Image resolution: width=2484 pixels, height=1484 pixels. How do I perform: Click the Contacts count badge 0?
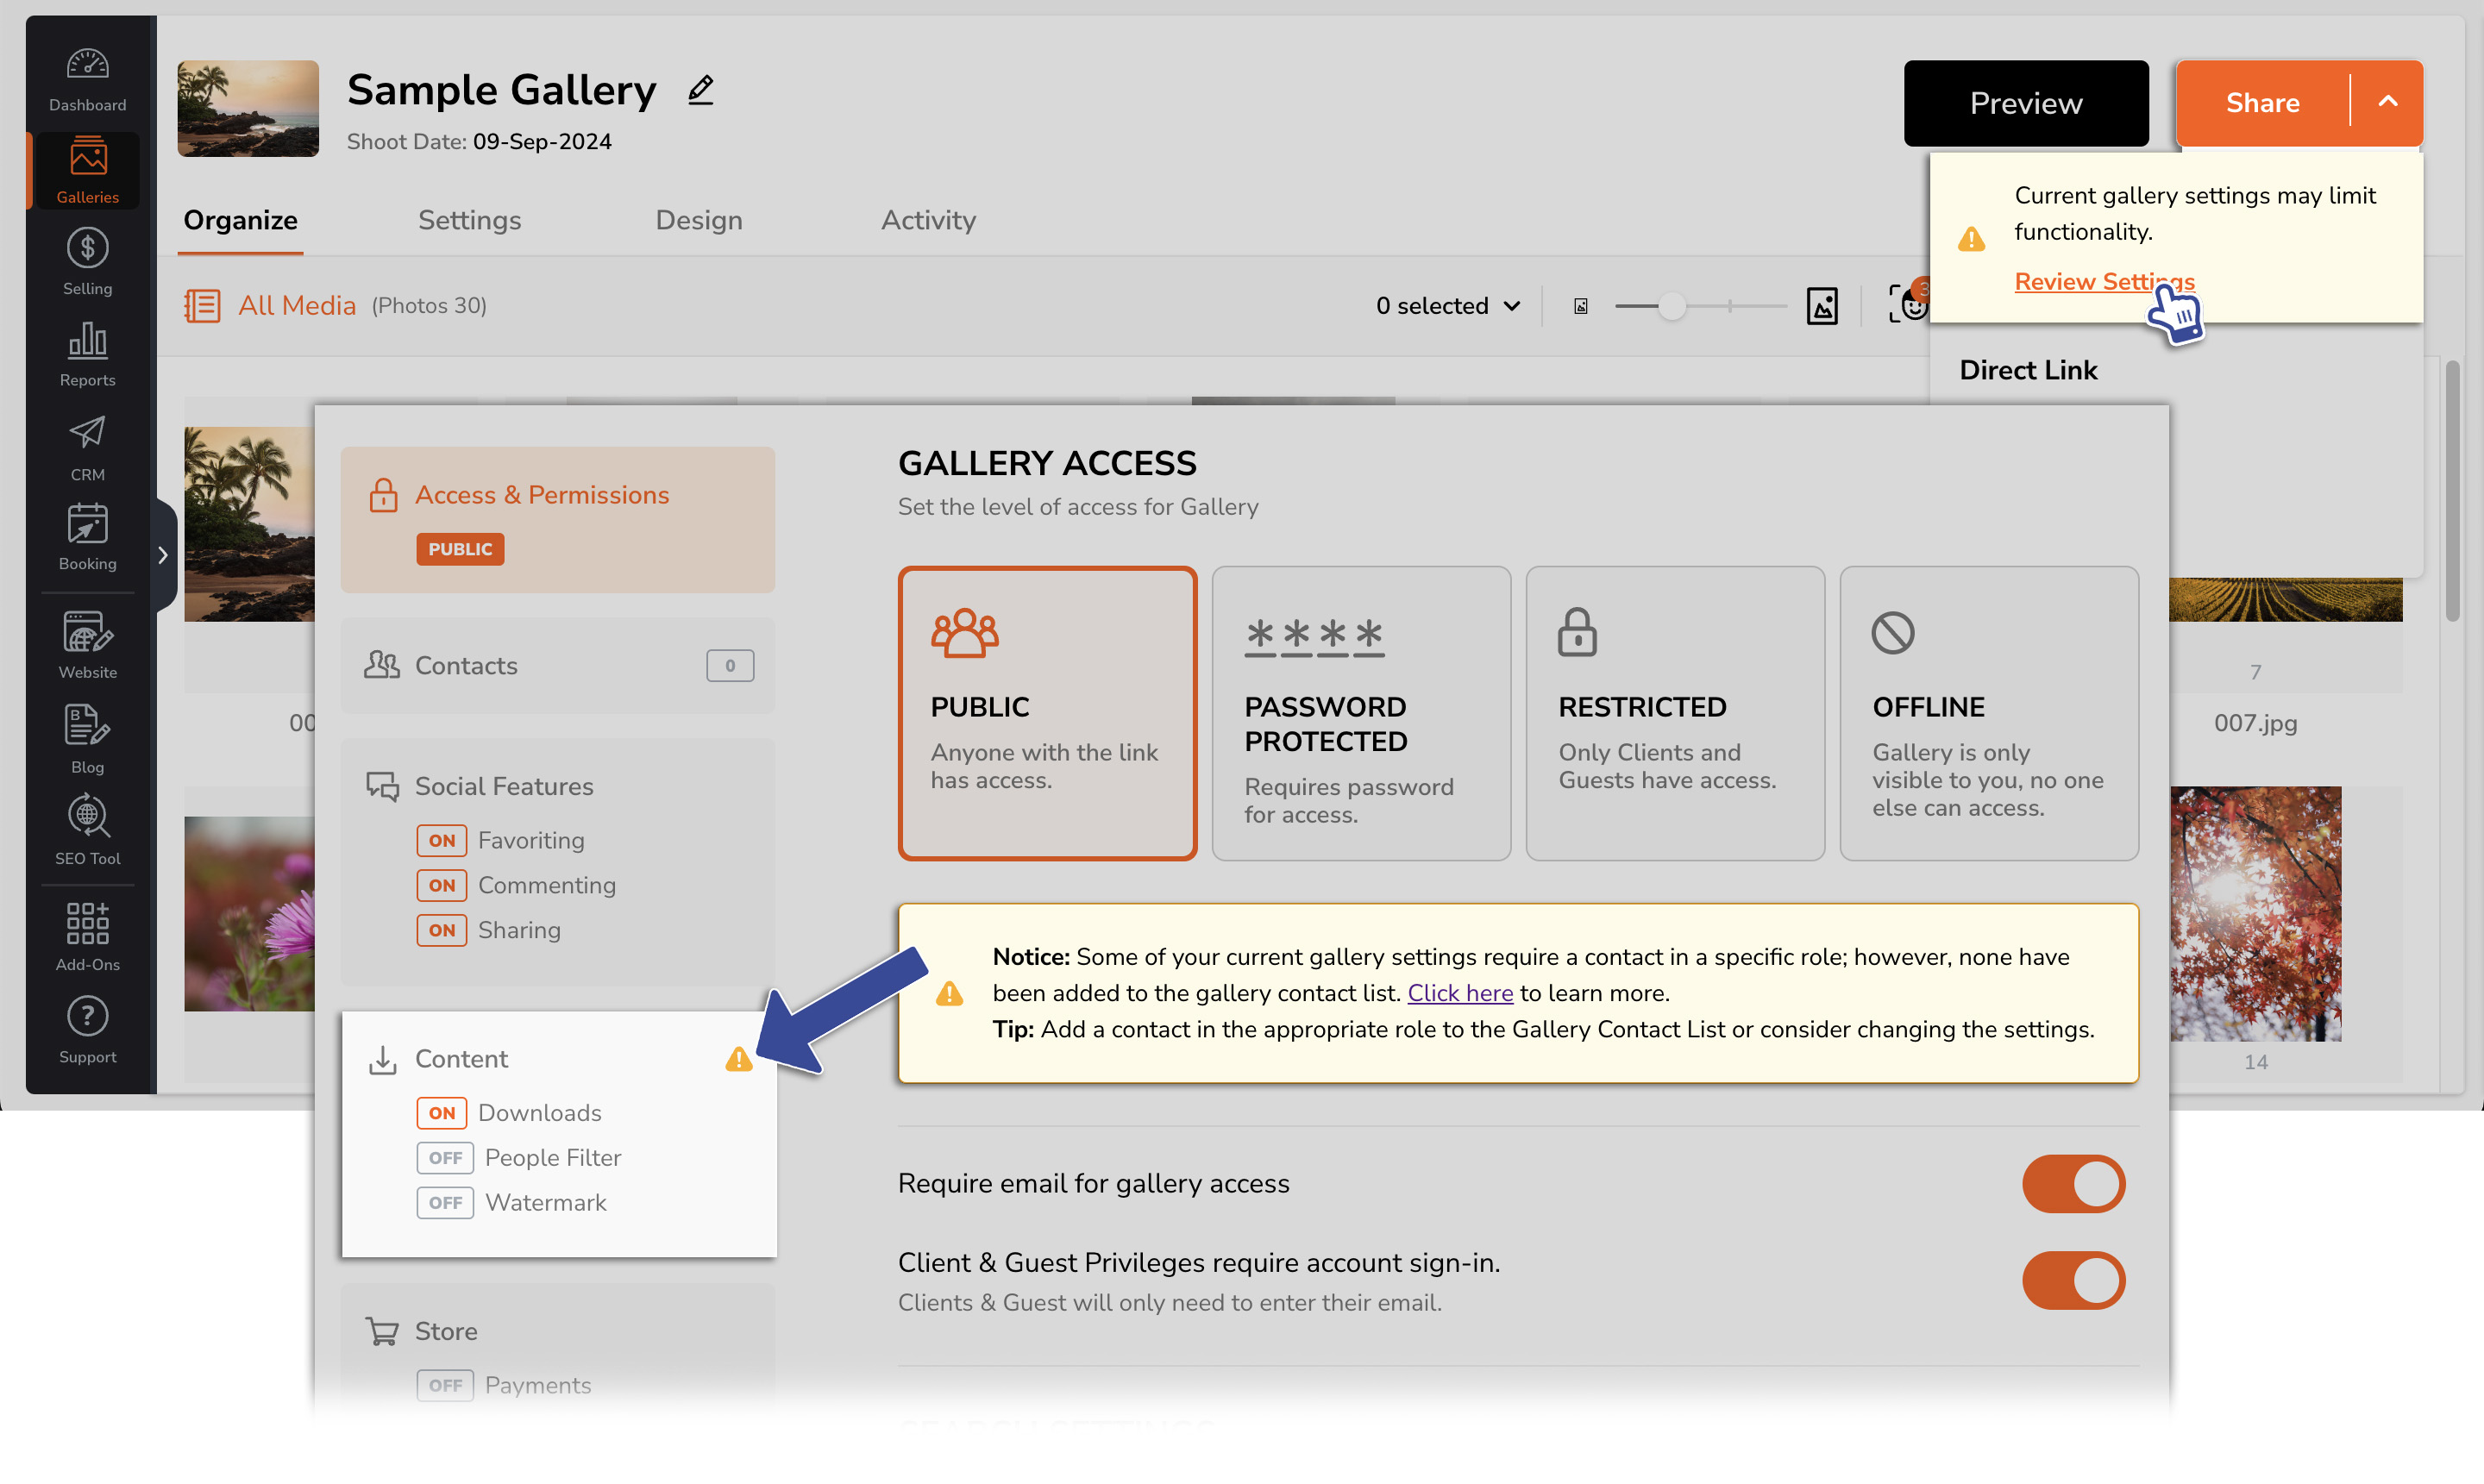coord(730,665)
